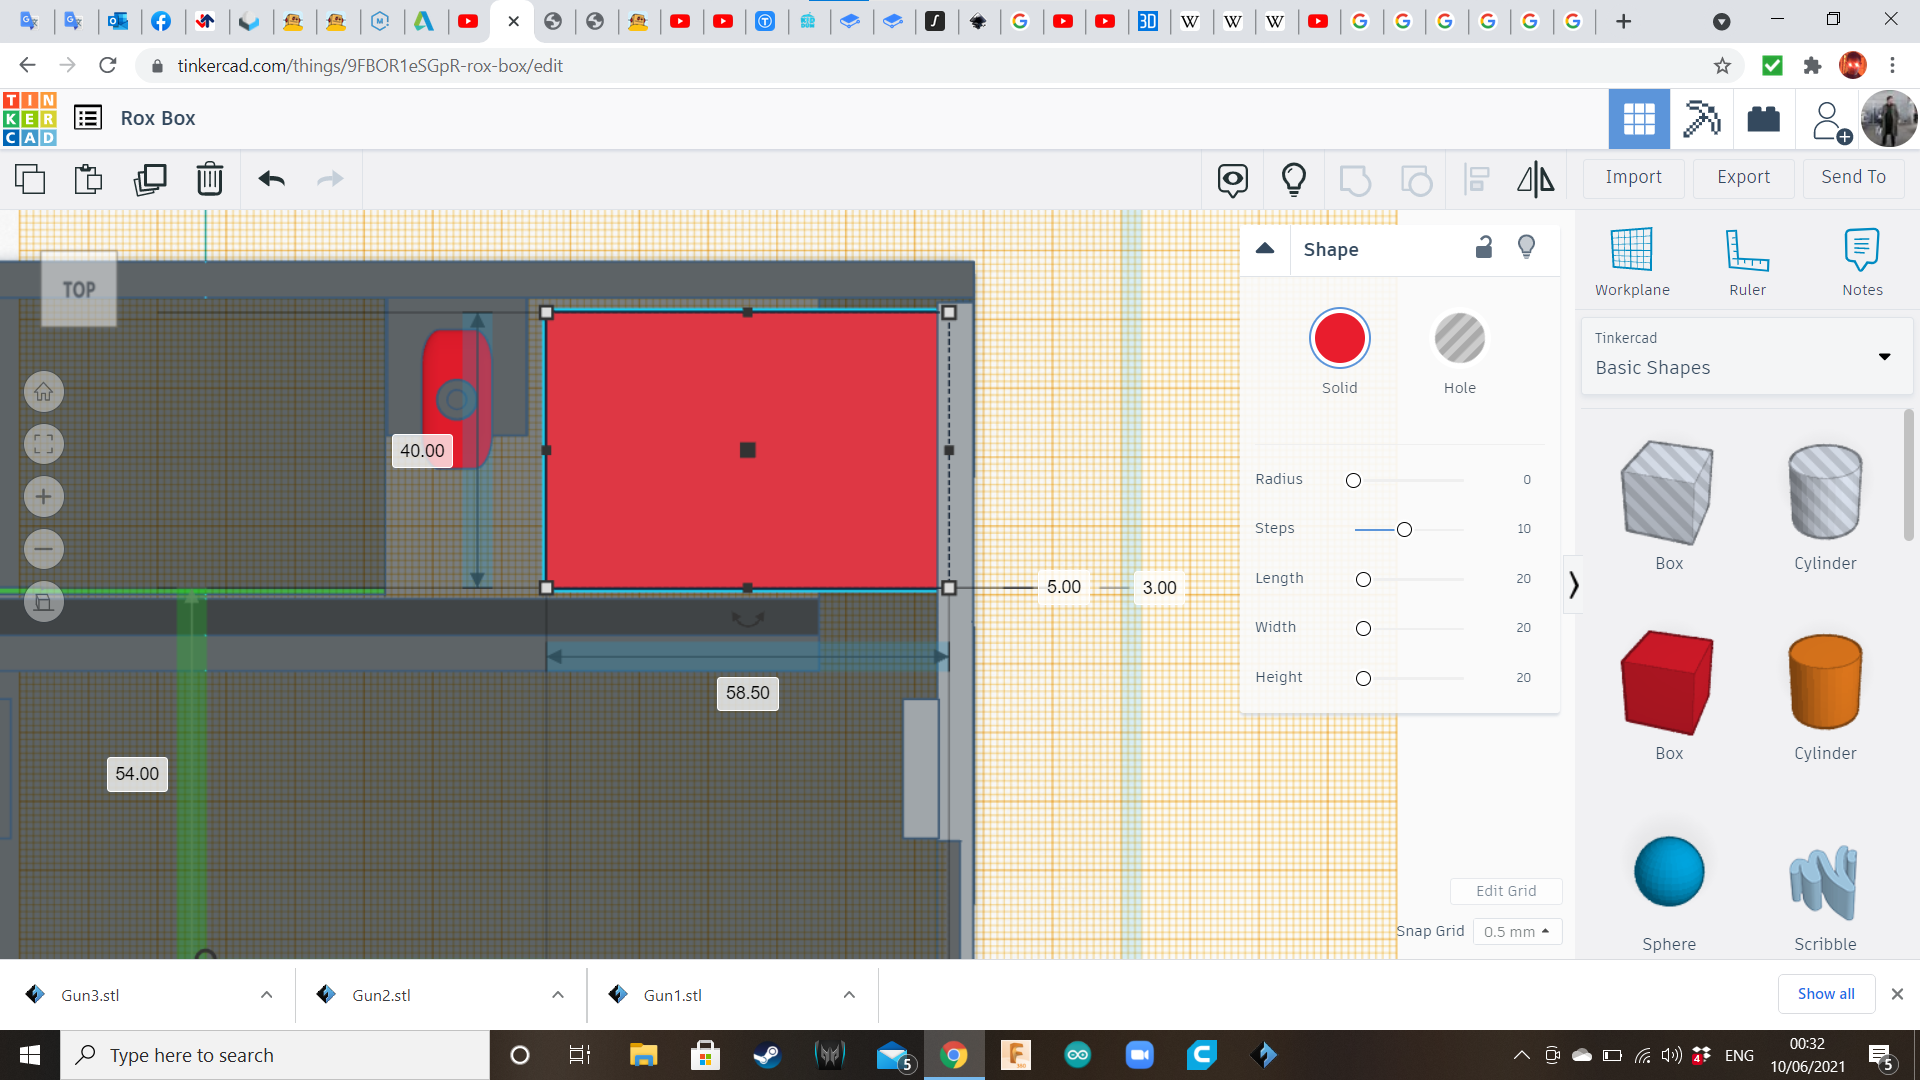The height and width of the screenshot is (1080, 1920).
Task: Set shape to Hole
Action: 1459,340
